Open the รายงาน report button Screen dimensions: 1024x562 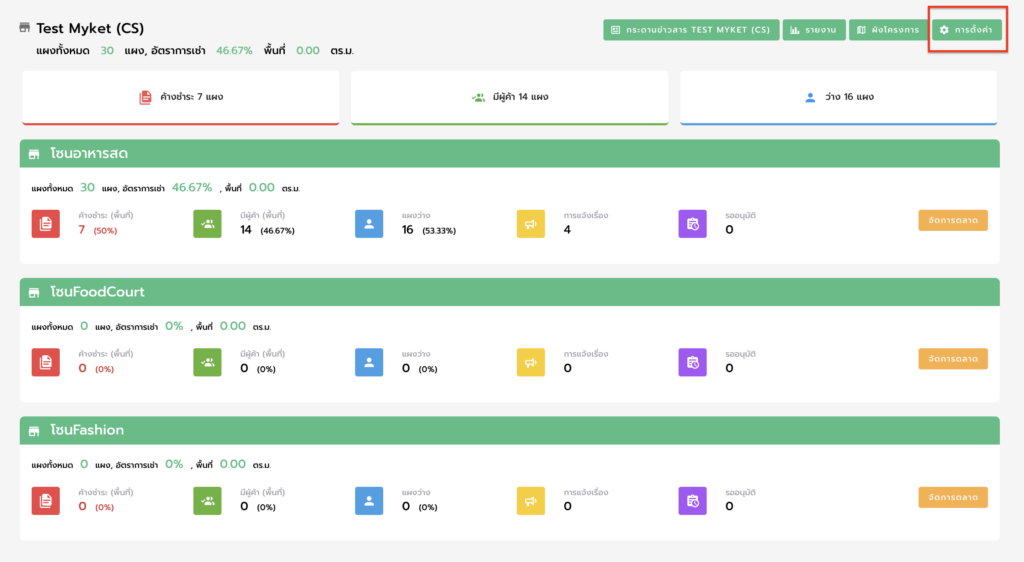[x=813, y=30]
